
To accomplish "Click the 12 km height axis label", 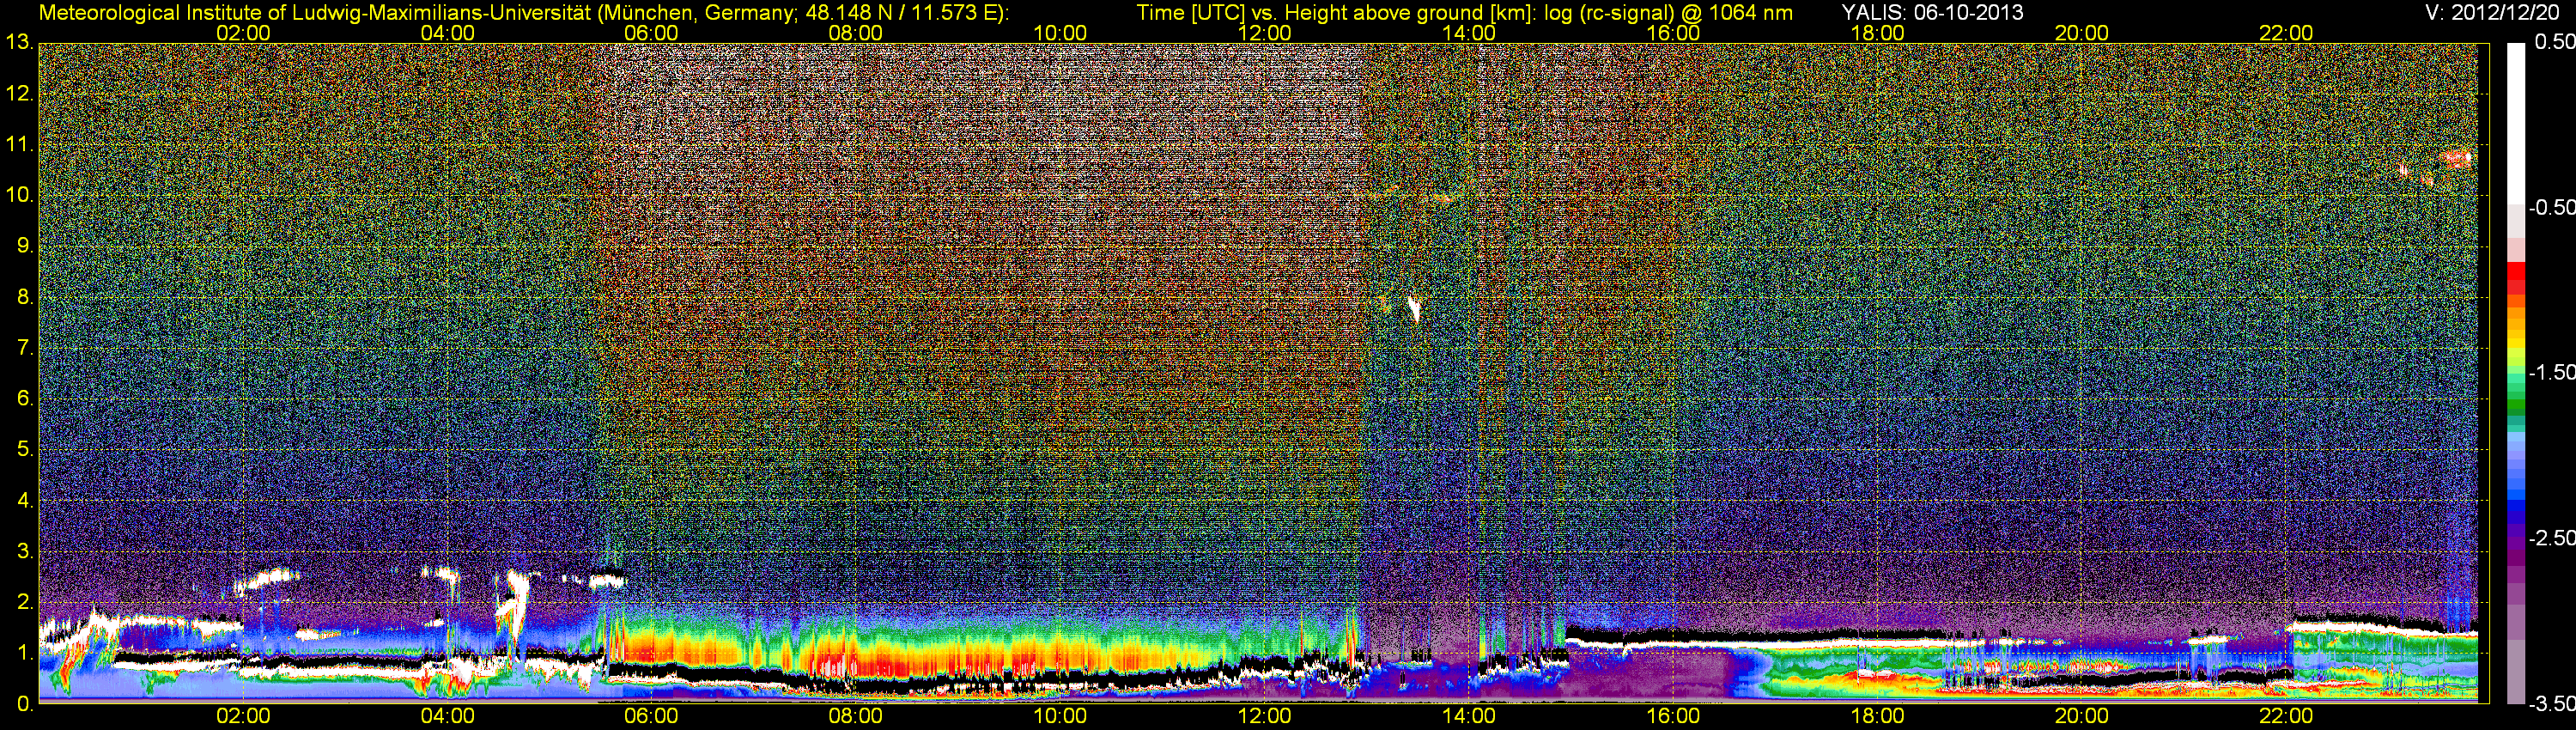I will click(x=19, y=94).
